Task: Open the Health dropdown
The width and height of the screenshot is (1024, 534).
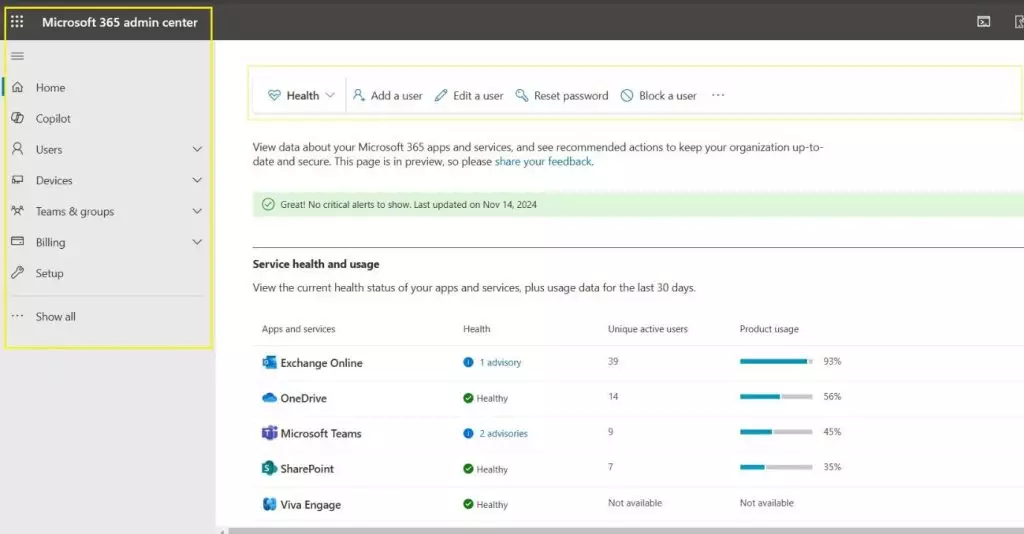Action: tap(301, 96)
